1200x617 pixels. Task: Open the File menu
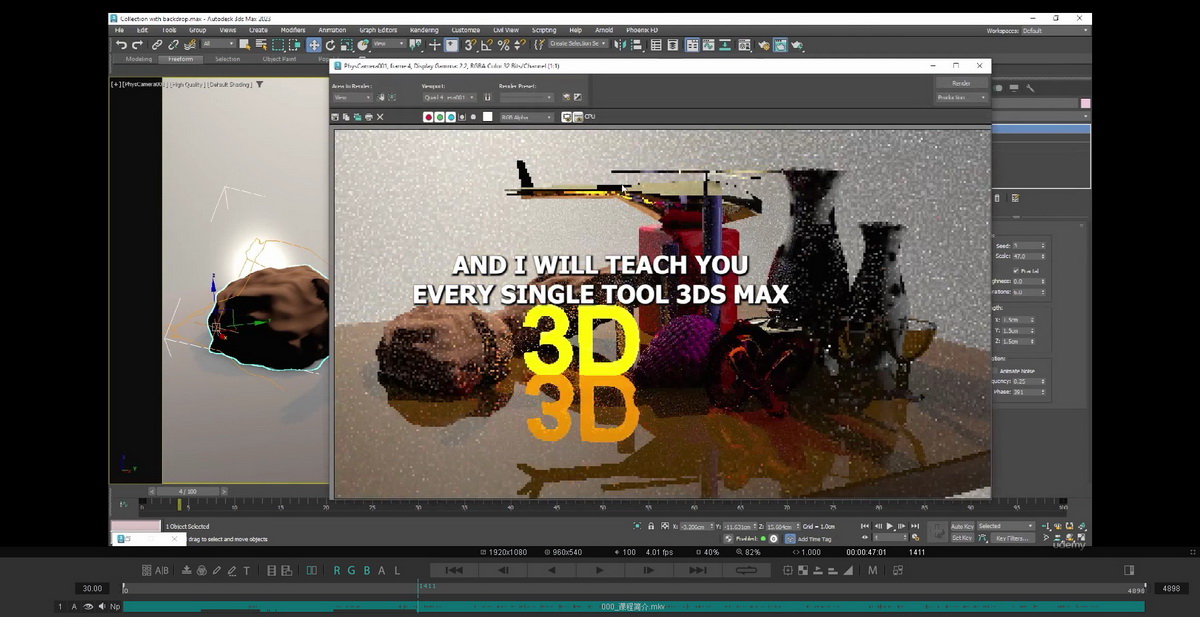pyautogui.click(x=120, y=30)
